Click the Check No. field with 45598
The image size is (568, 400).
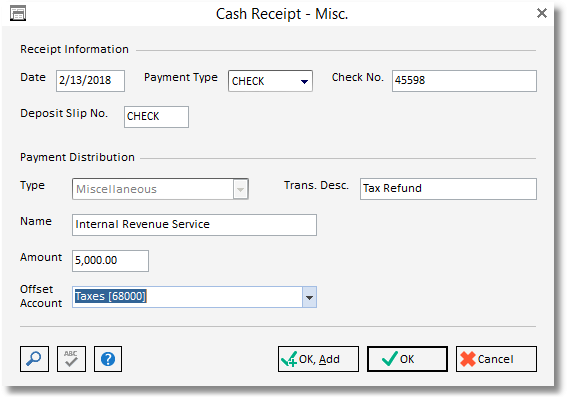[464, 81]
